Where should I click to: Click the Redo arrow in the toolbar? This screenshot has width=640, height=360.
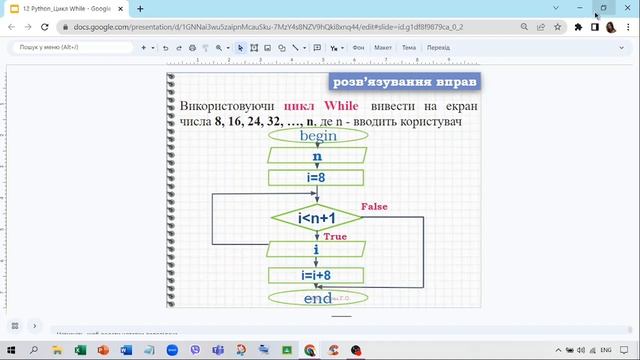[179, 48]
